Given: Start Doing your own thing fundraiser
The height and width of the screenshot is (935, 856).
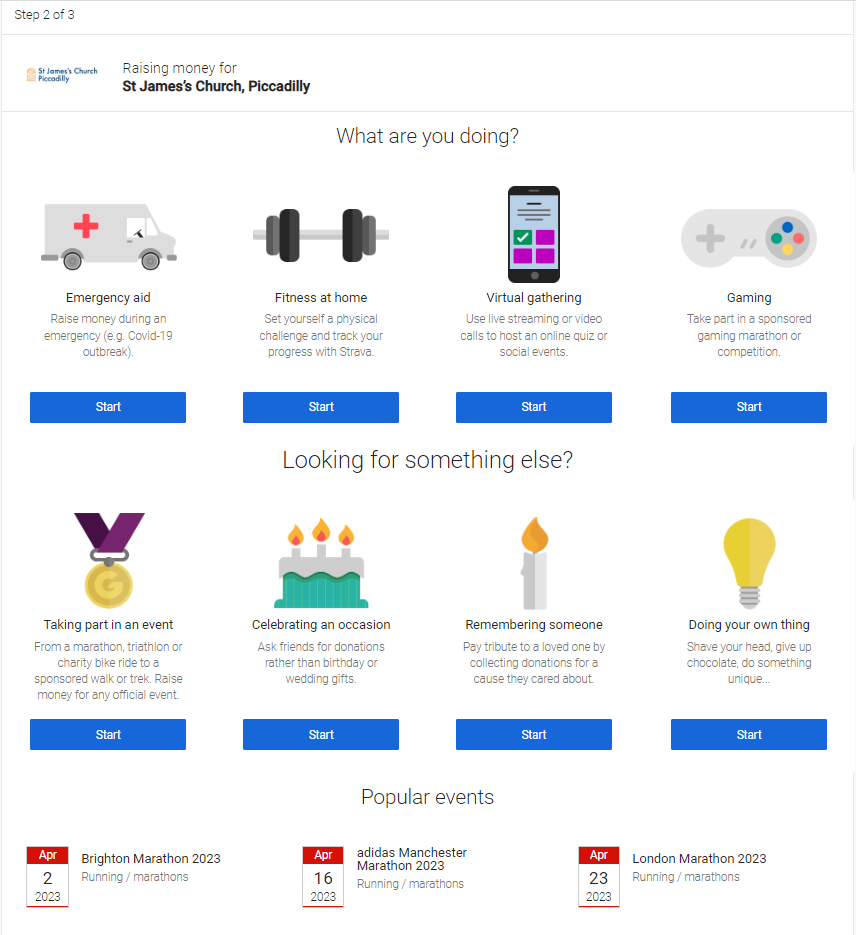Looking at the screenshot, I should tap(749, 735).
